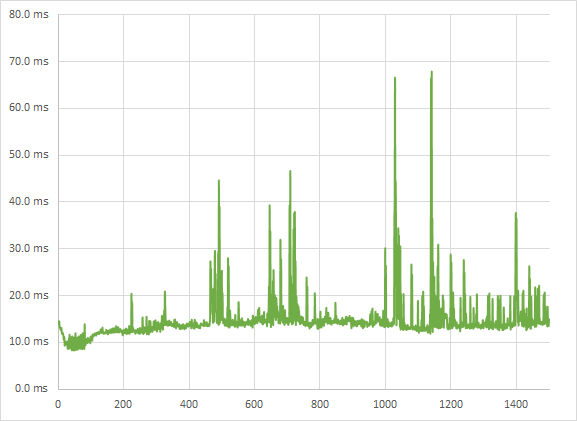Click the 1400 x-axis label

(x=516, y=404)
